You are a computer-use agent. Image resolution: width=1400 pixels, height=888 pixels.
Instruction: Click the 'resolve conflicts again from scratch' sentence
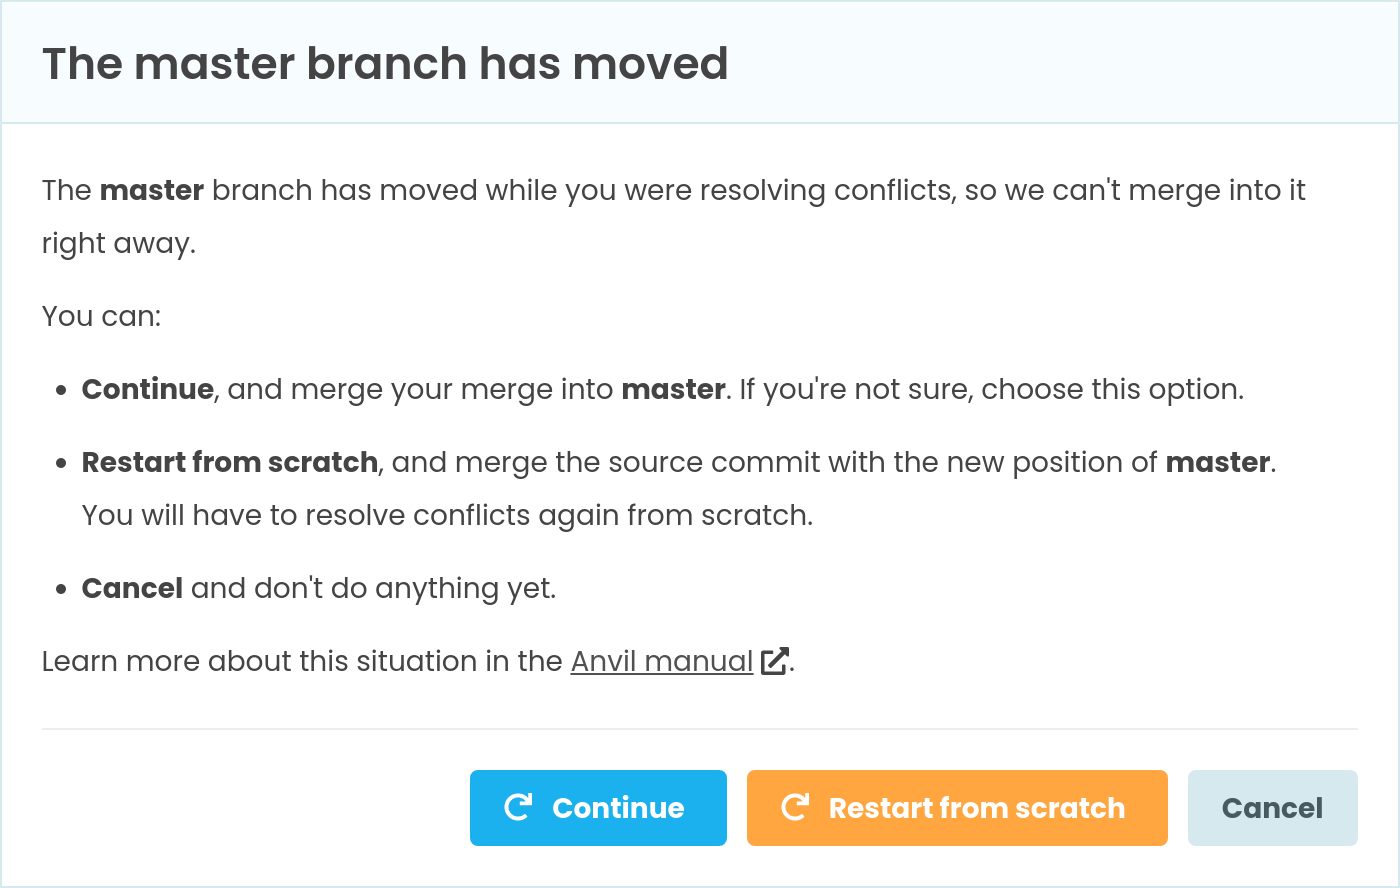(447, 515)
